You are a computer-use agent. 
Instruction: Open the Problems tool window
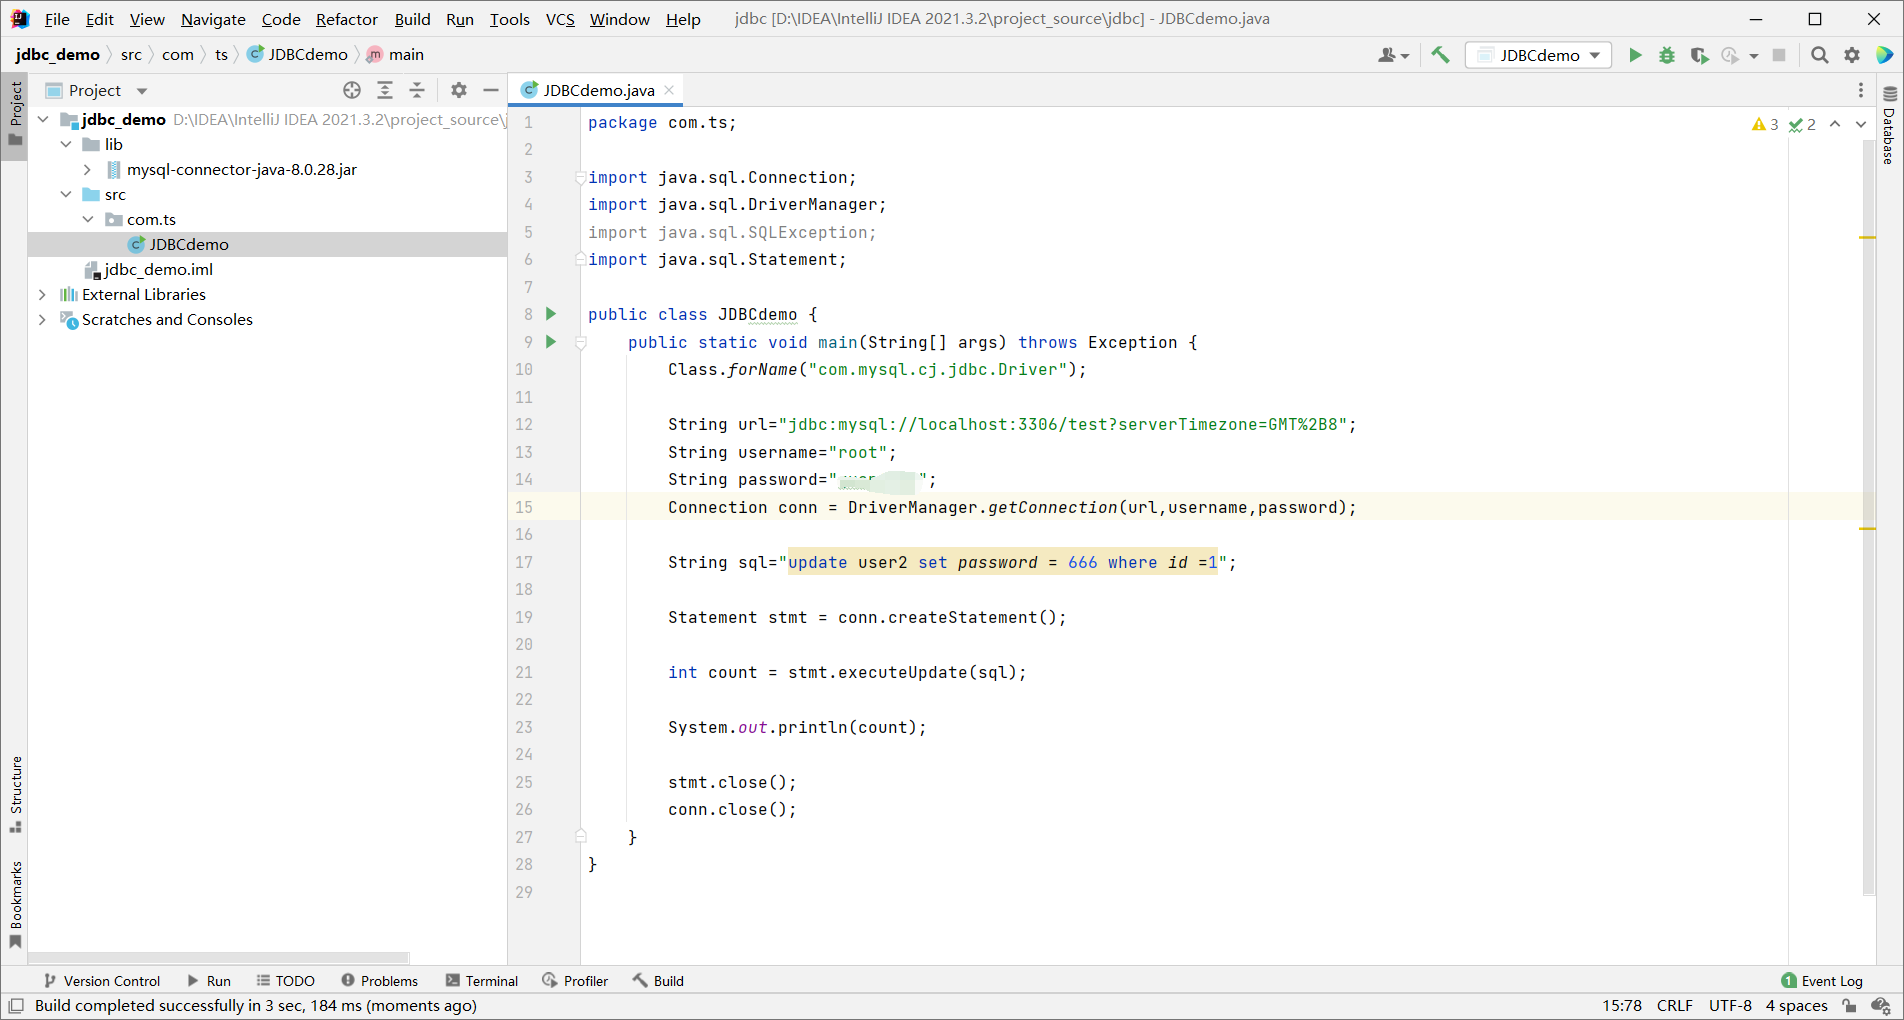pos(379,981)
